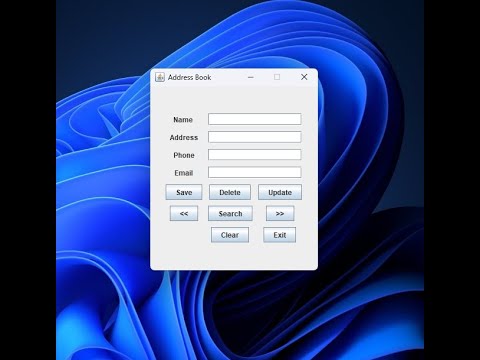
Task: Select the Phone input field
Action: click(255, 154)
